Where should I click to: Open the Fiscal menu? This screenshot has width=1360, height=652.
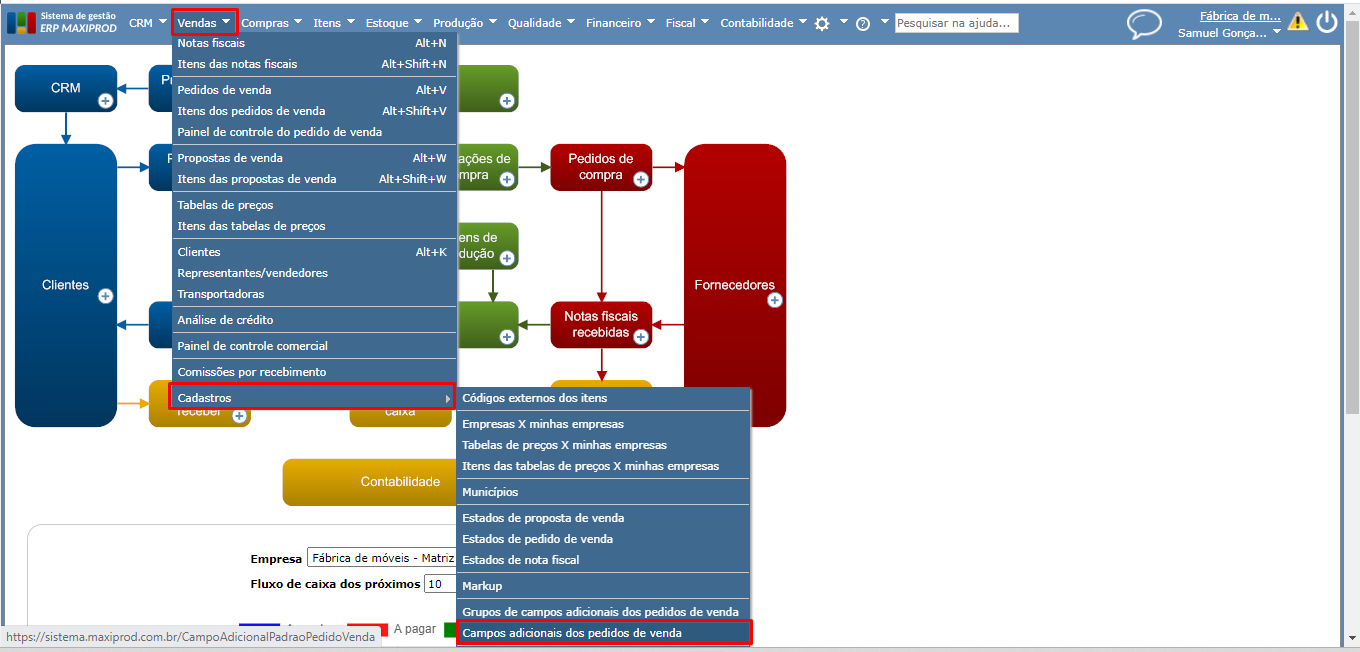pyautogui.click(x=688, y=22)
